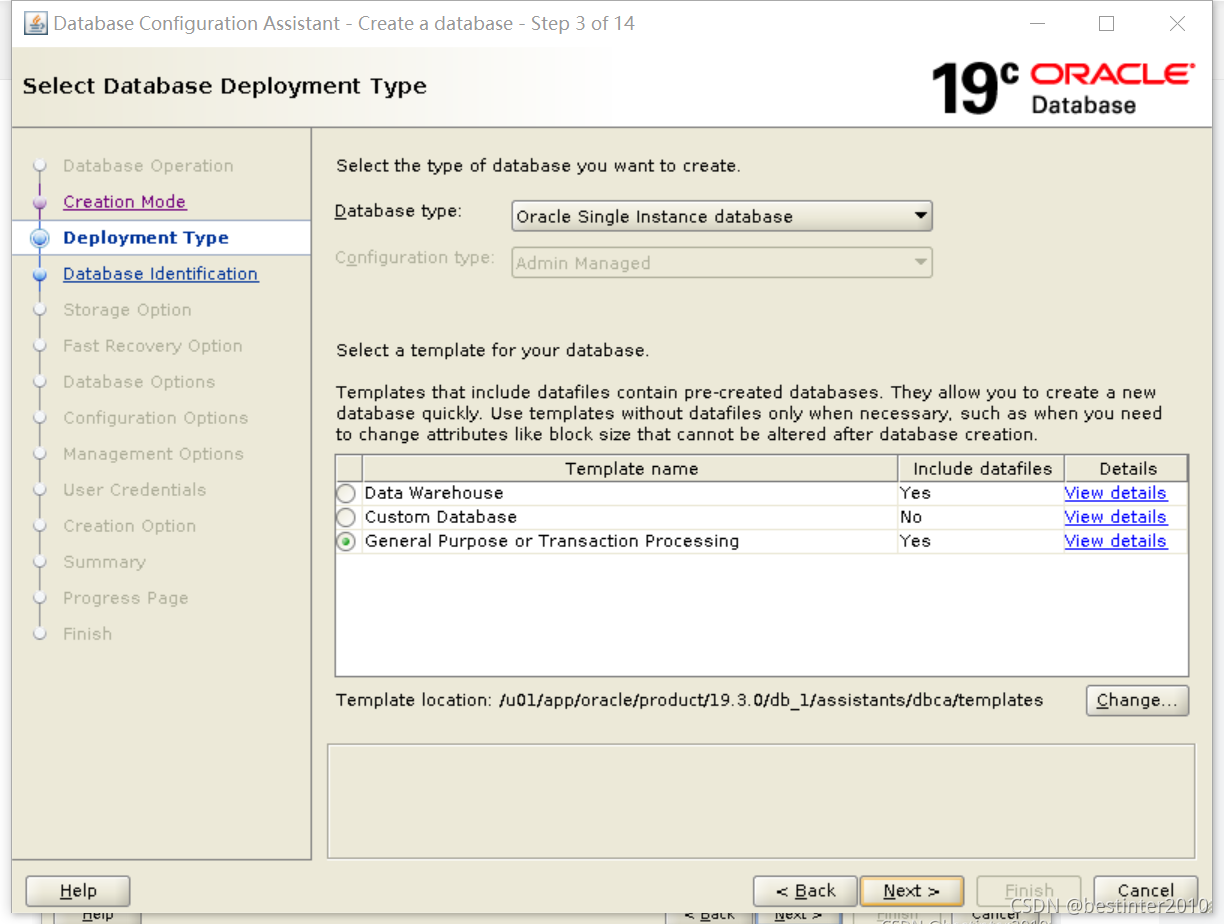
Task: Click the Help button
Action: click(78, 891)
